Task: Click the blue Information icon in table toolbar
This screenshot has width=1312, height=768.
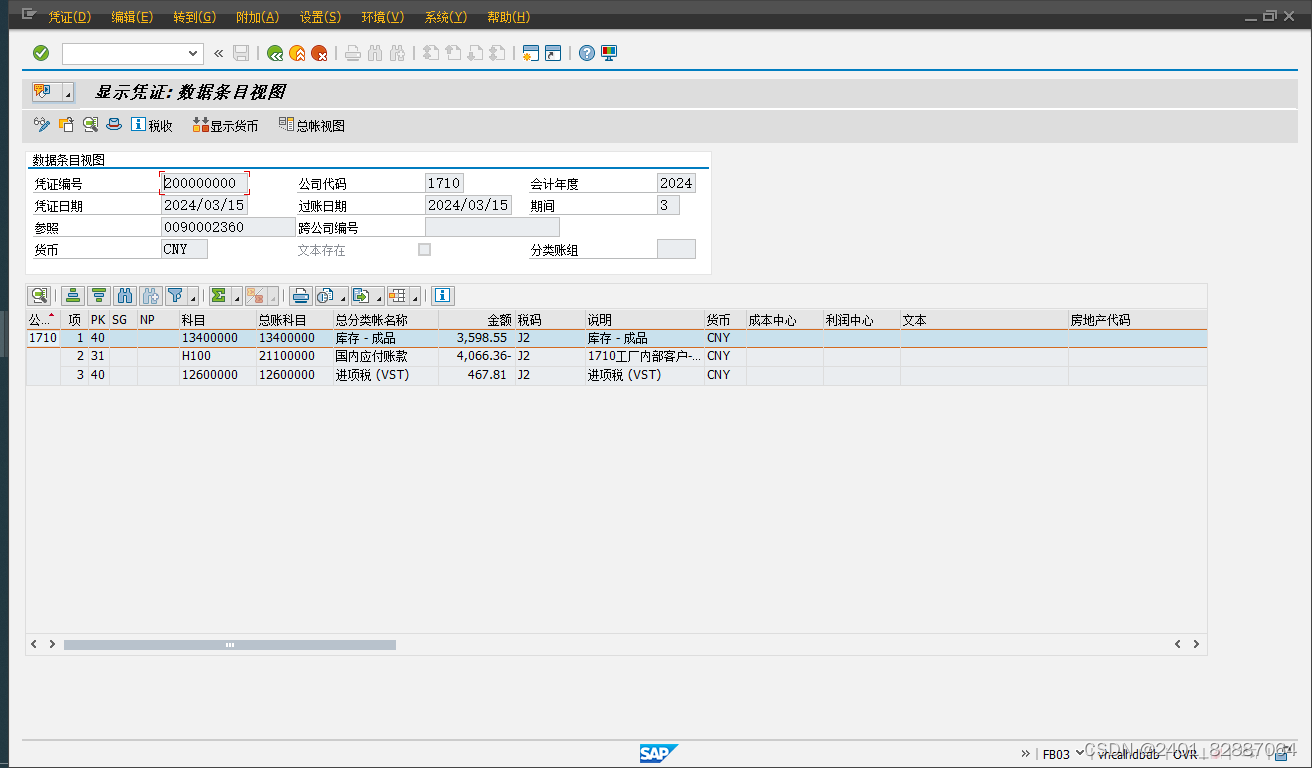Action: [x=443, y=295]
